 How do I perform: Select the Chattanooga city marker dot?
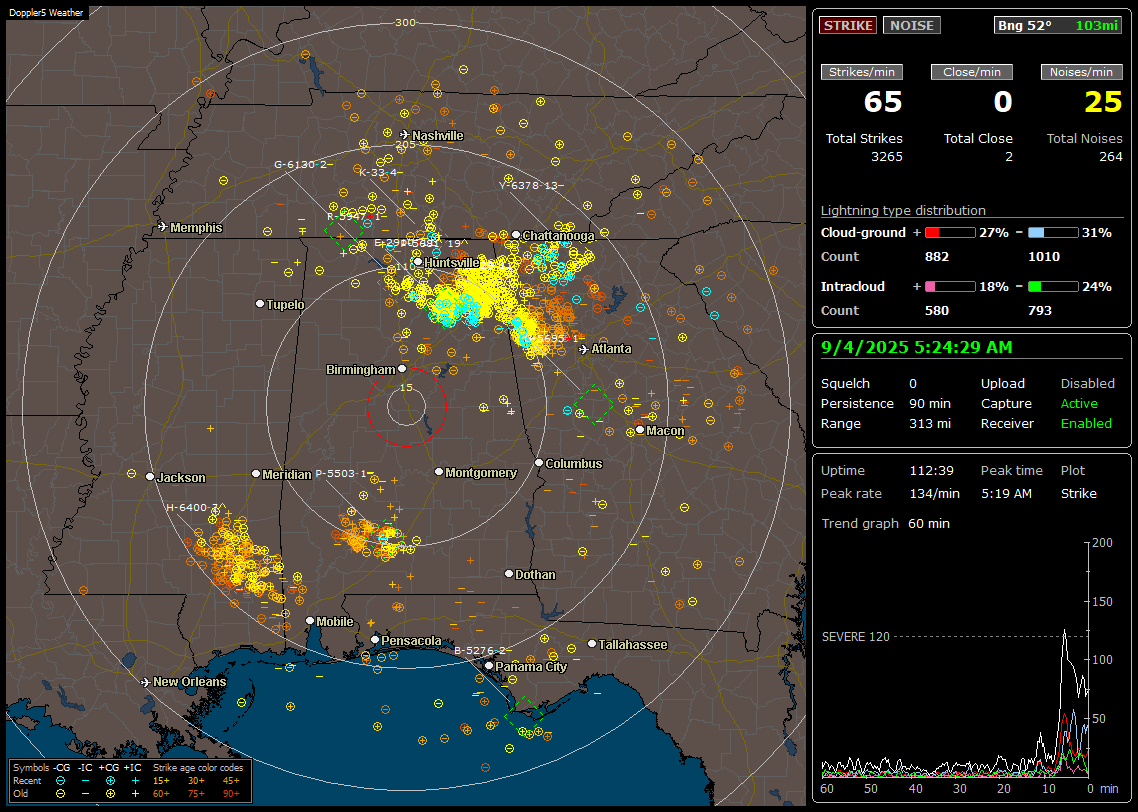(516, 235)
